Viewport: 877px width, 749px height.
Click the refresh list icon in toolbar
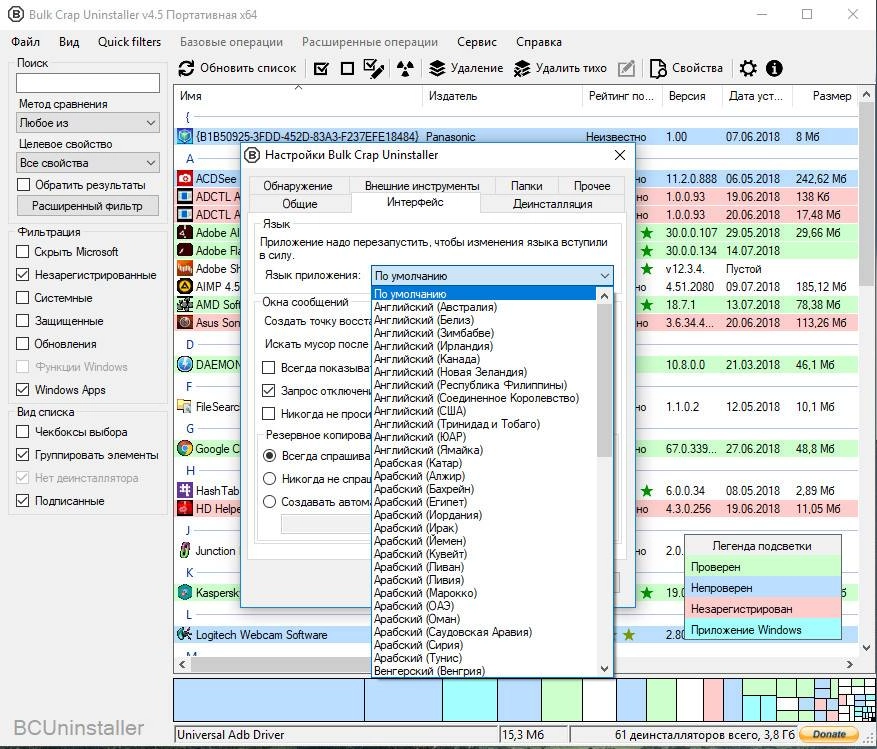pyautogui.click(x=186, y=68)
